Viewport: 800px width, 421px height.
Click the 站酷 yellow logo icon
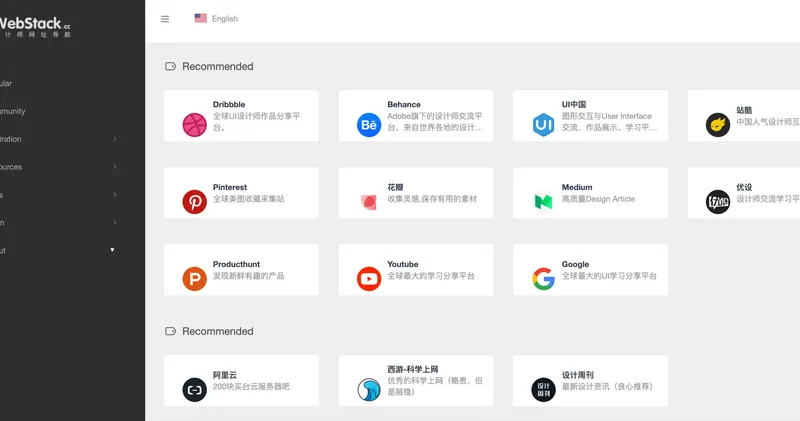click(x=717, y=125)
